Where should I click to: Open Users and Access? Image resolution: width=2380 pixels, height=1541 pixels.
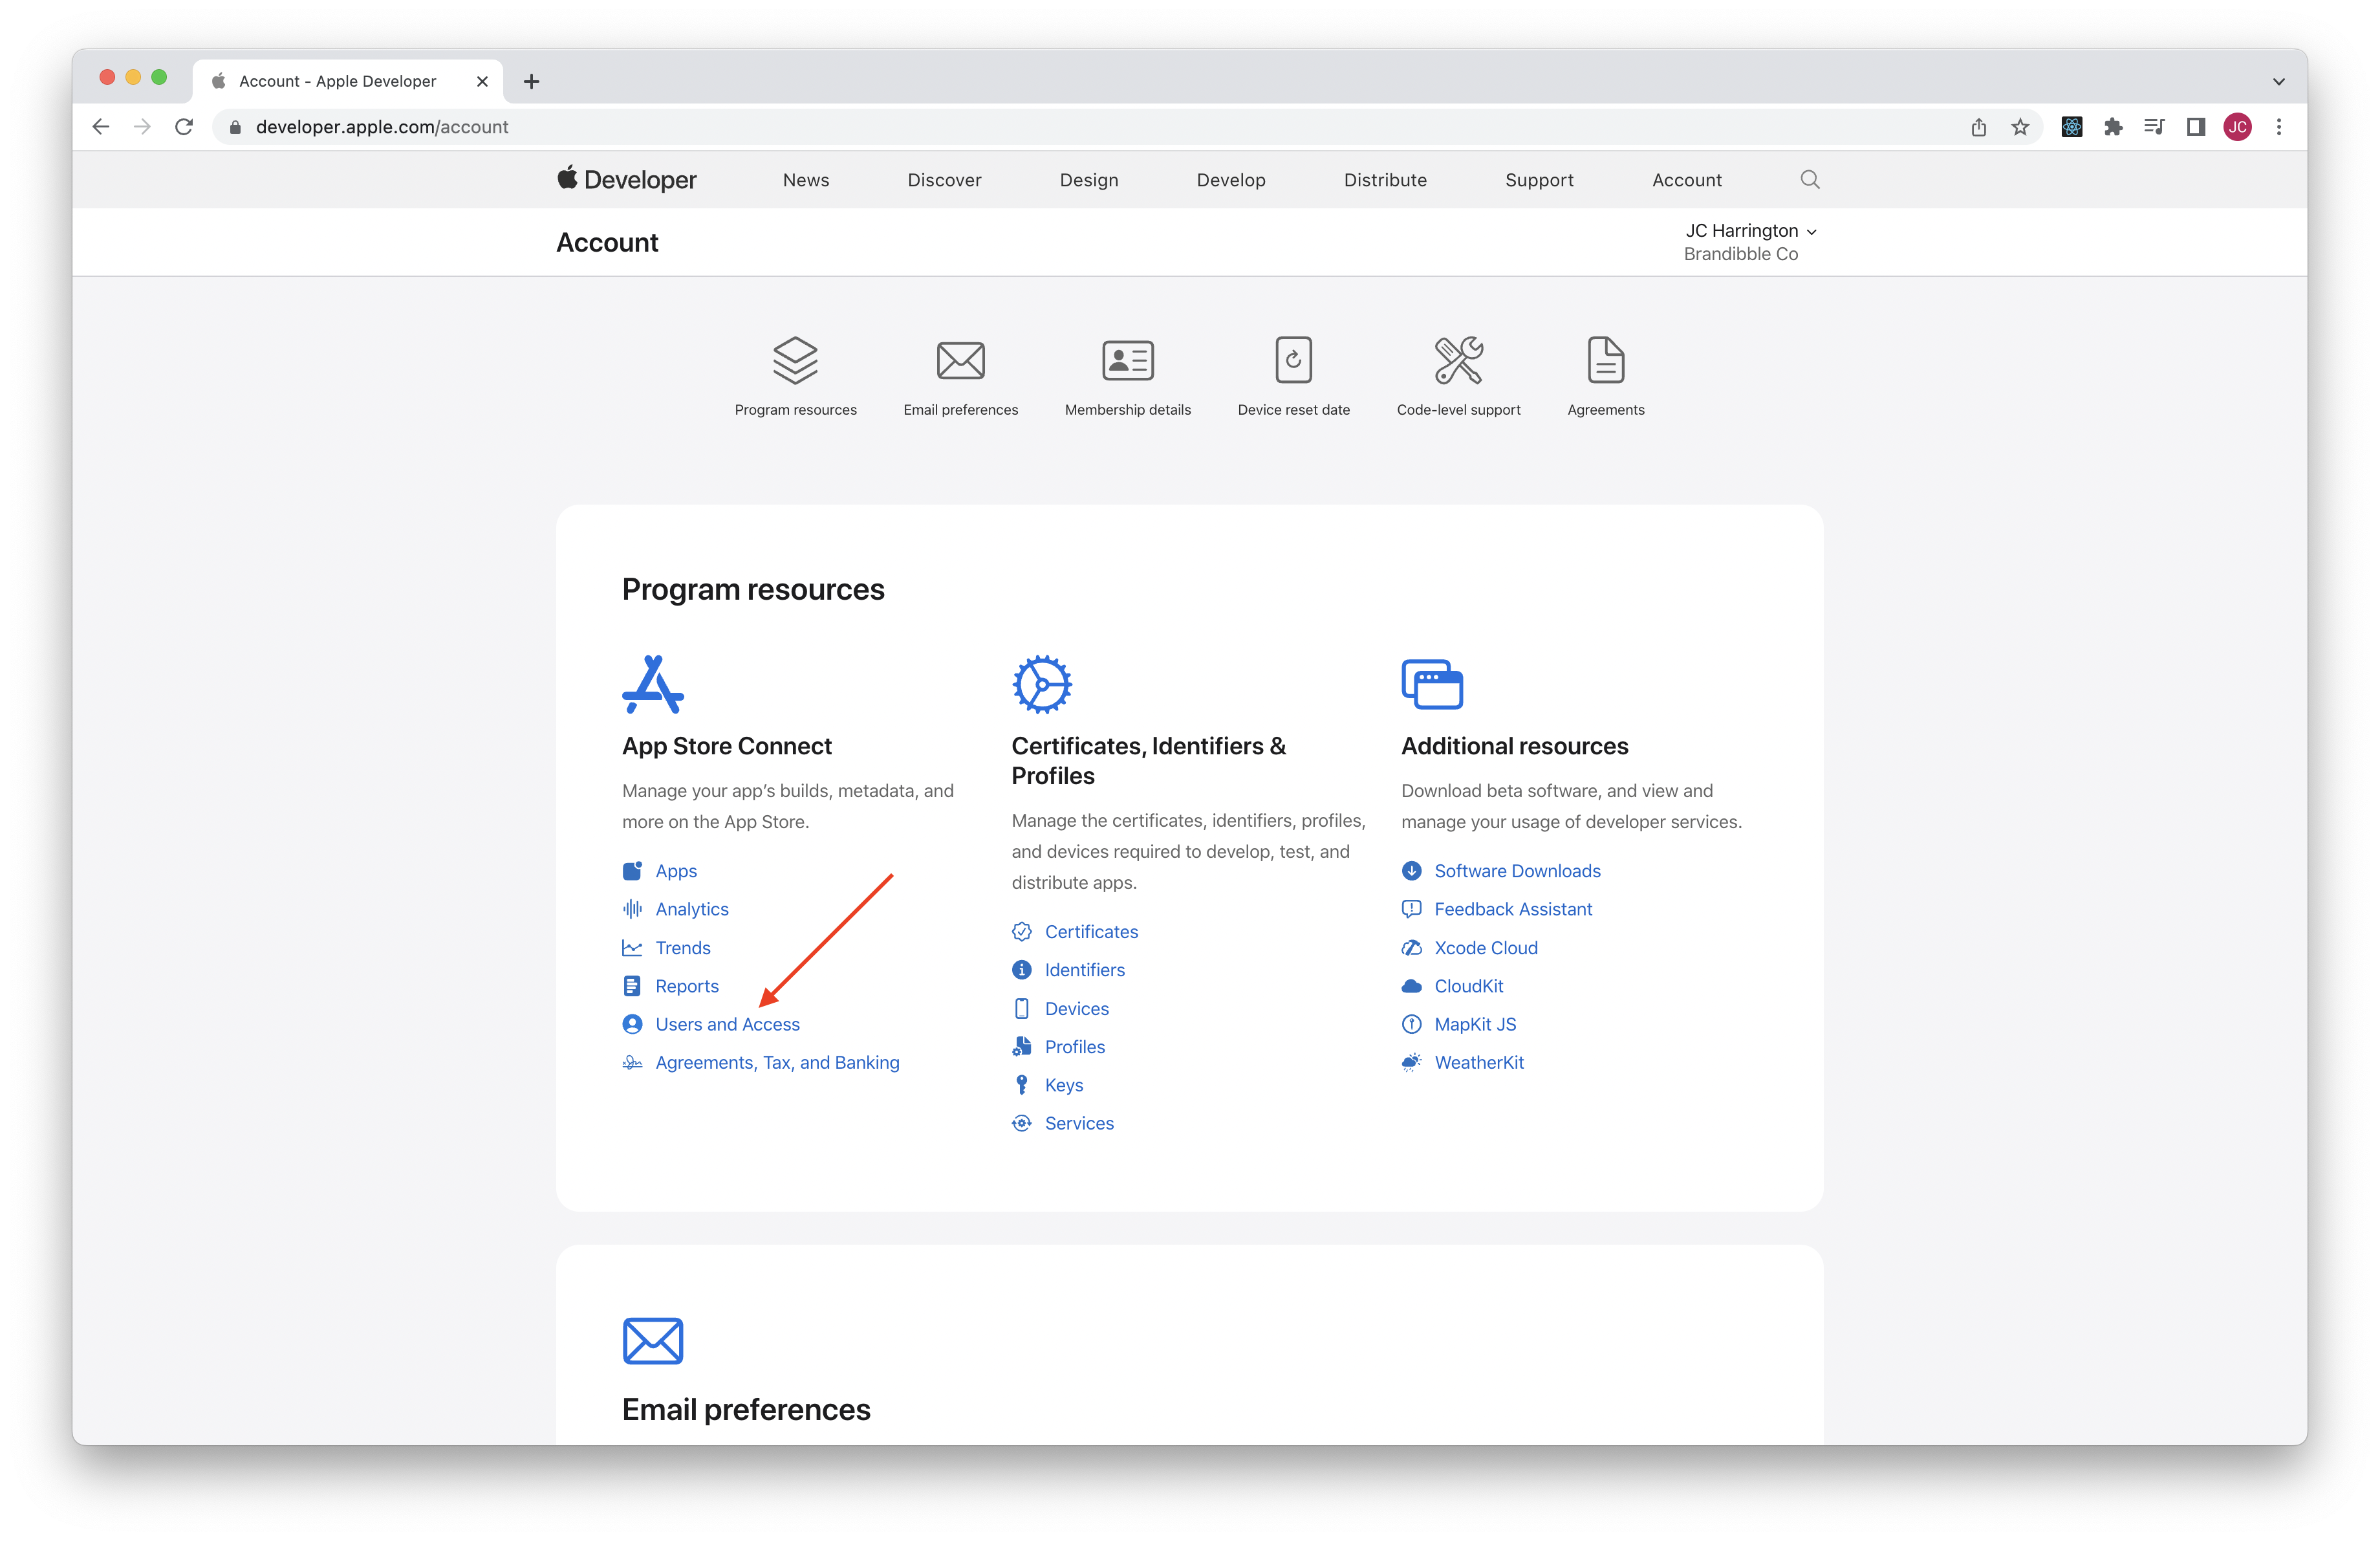pyautogui.click(x=727, y=1024)
